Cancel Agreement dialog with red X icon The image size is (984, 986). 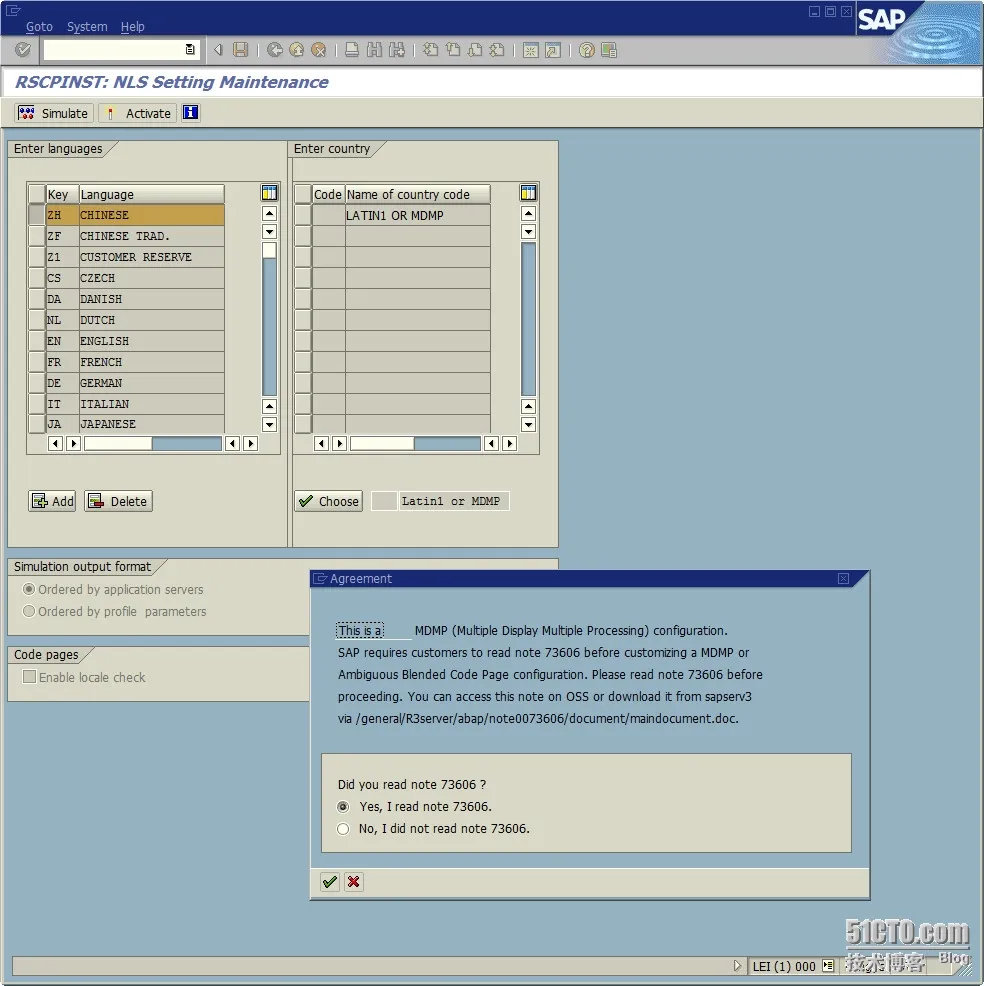tap(353, 882)
